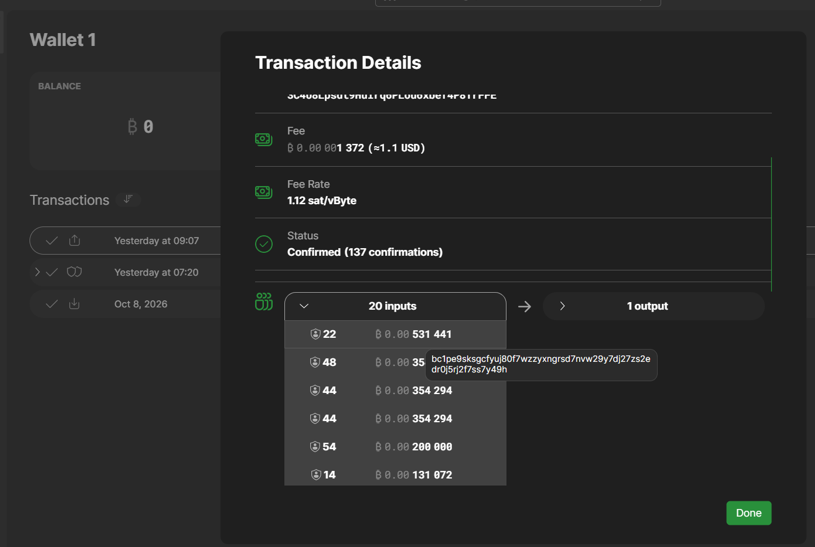Click the wallet balance ₿ 0
This screenshot has height=547, width=815.
[140, 126]
